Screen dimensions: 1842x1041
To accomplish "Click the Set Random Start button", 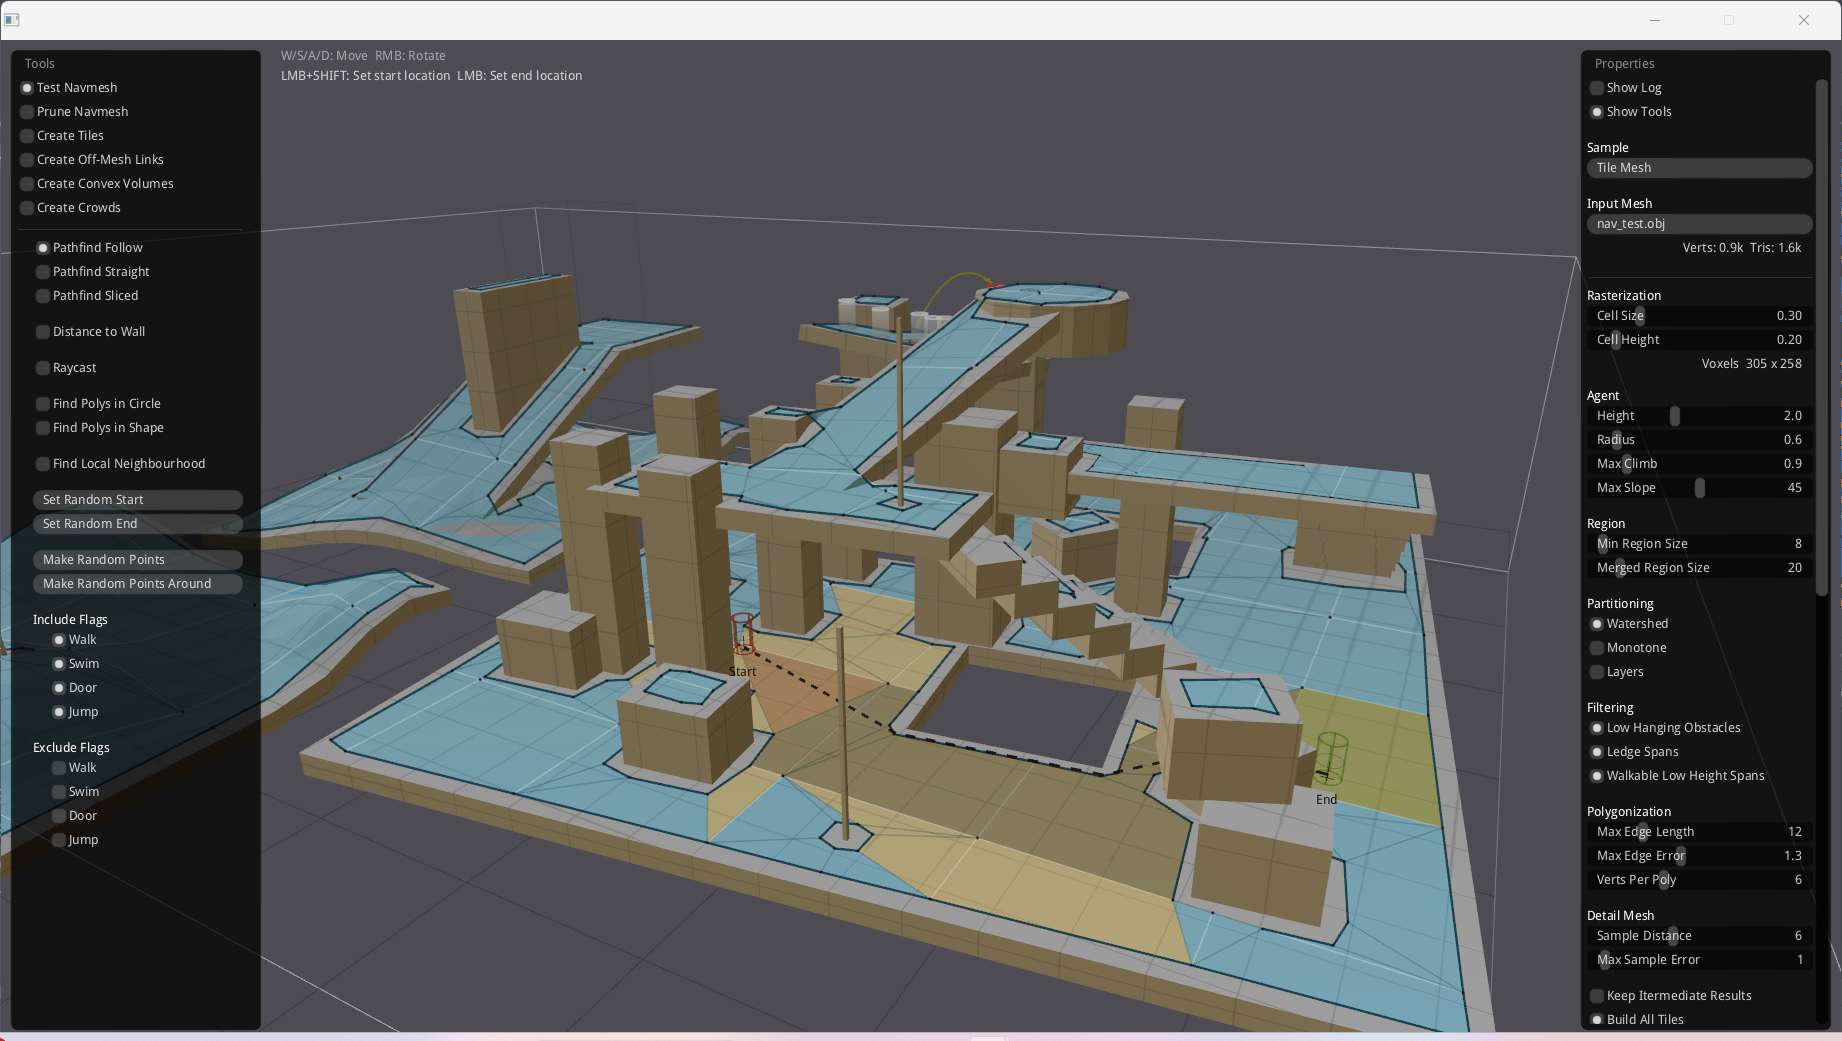I will [138, 500].
